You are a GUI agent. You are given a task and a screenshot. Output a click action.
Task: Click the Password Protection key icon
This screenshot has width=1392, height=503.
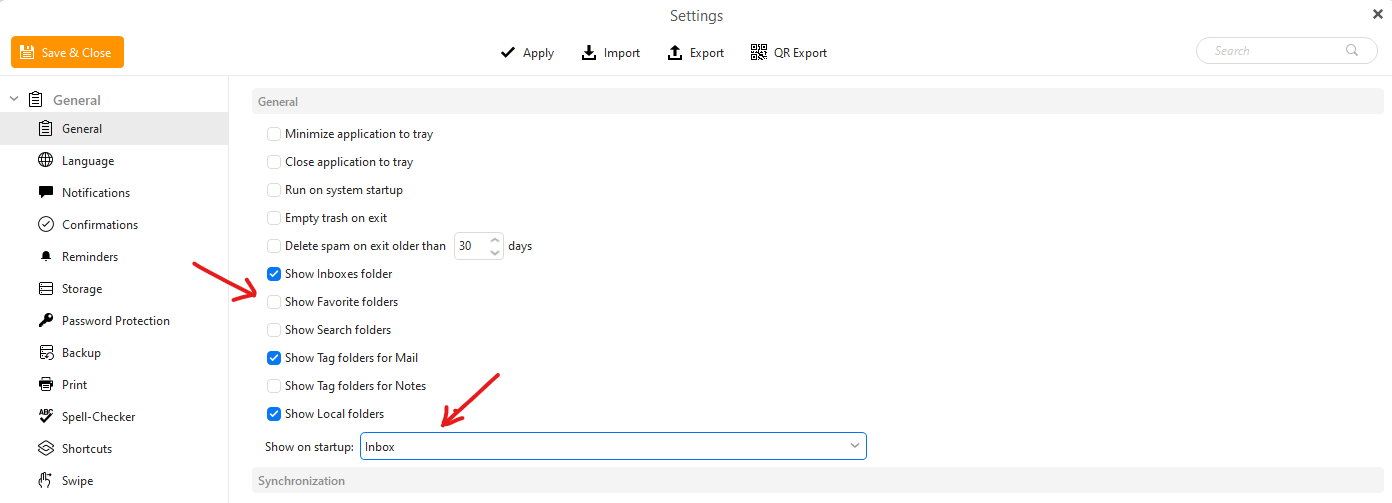[x=45, y=320]
